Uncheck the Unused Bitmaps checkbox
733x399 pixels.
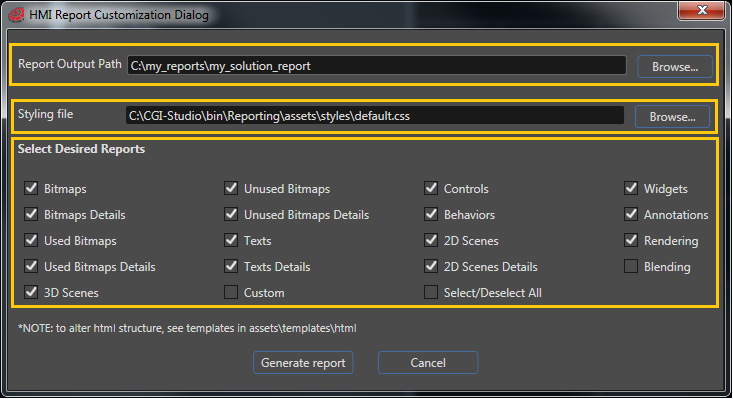pos(231,188)
